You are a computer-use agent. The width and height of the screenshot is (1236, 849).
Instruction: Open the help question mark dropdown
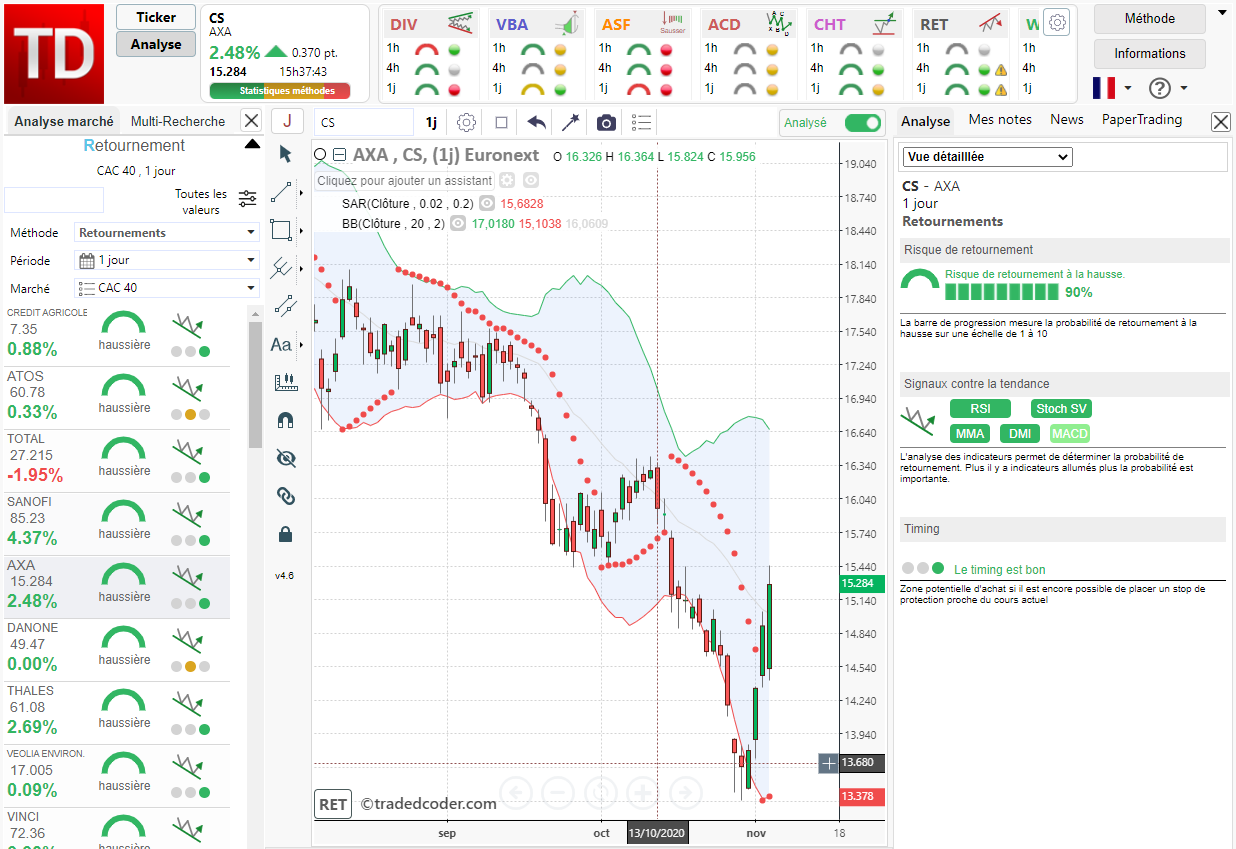click(x=1167, y=88)
